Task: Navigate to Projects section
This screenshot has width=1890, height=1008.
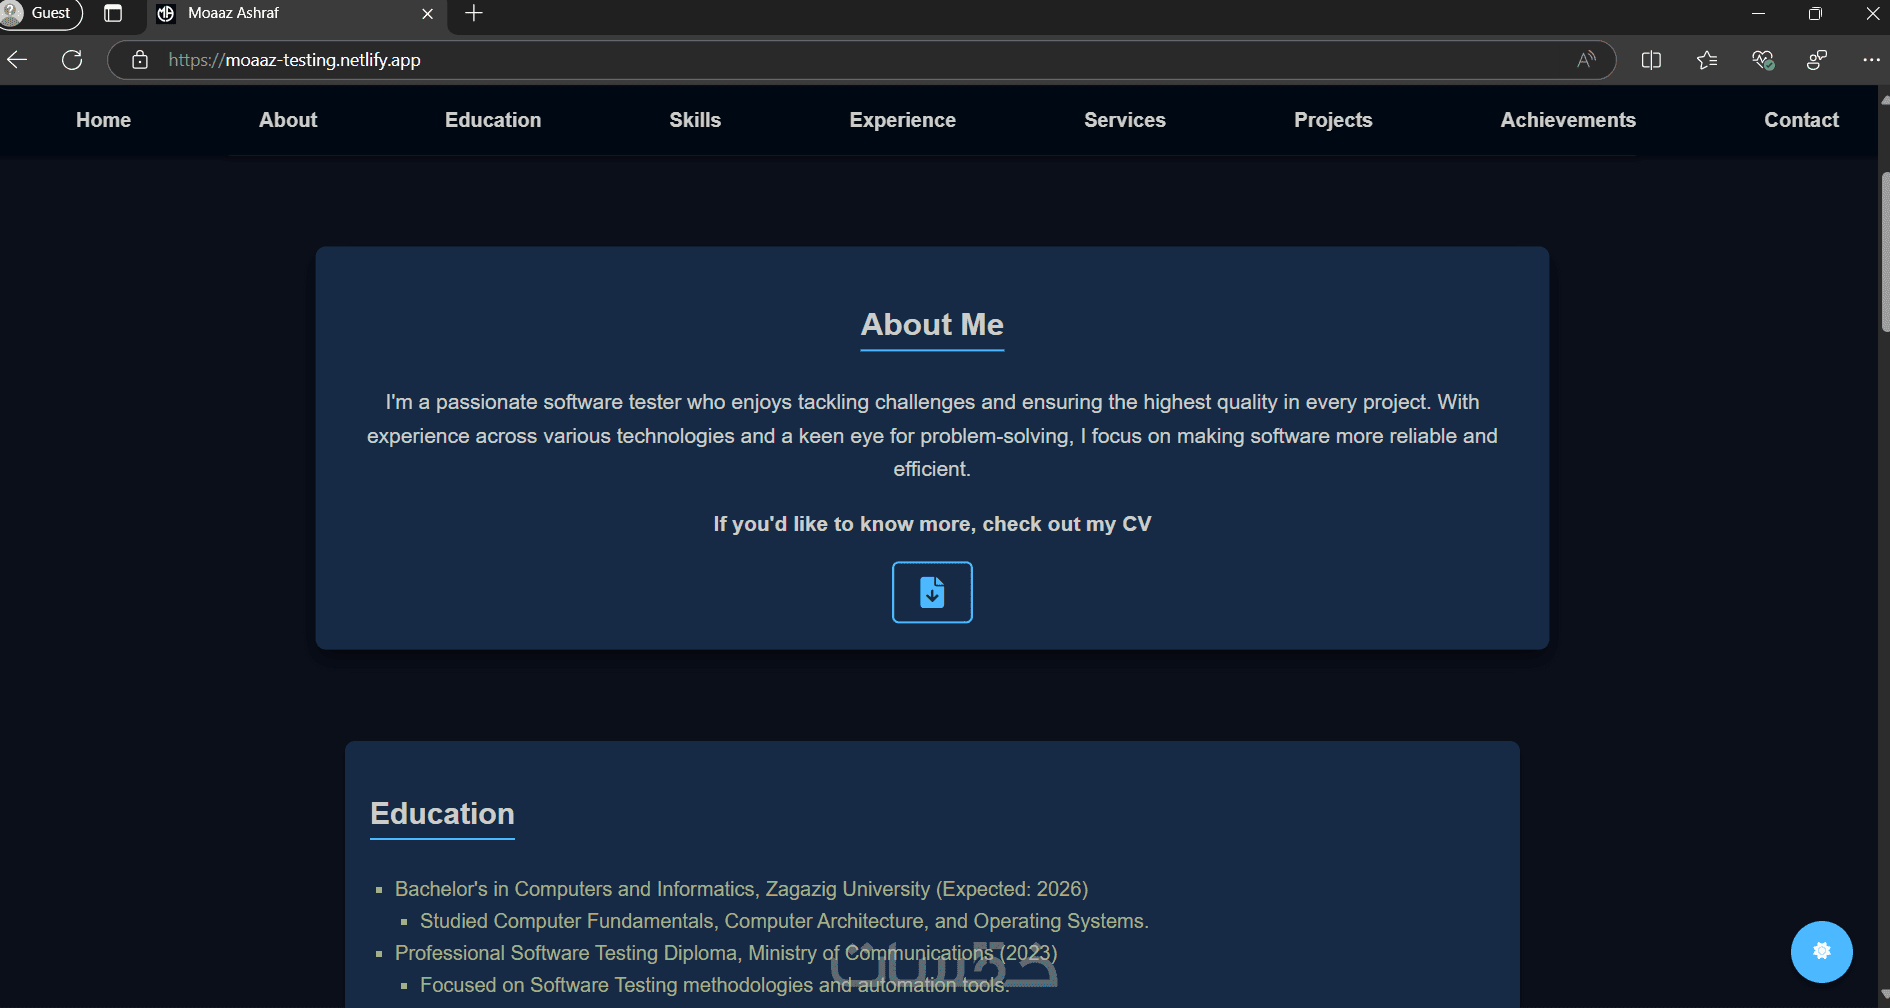Action: pos(1333,120)
